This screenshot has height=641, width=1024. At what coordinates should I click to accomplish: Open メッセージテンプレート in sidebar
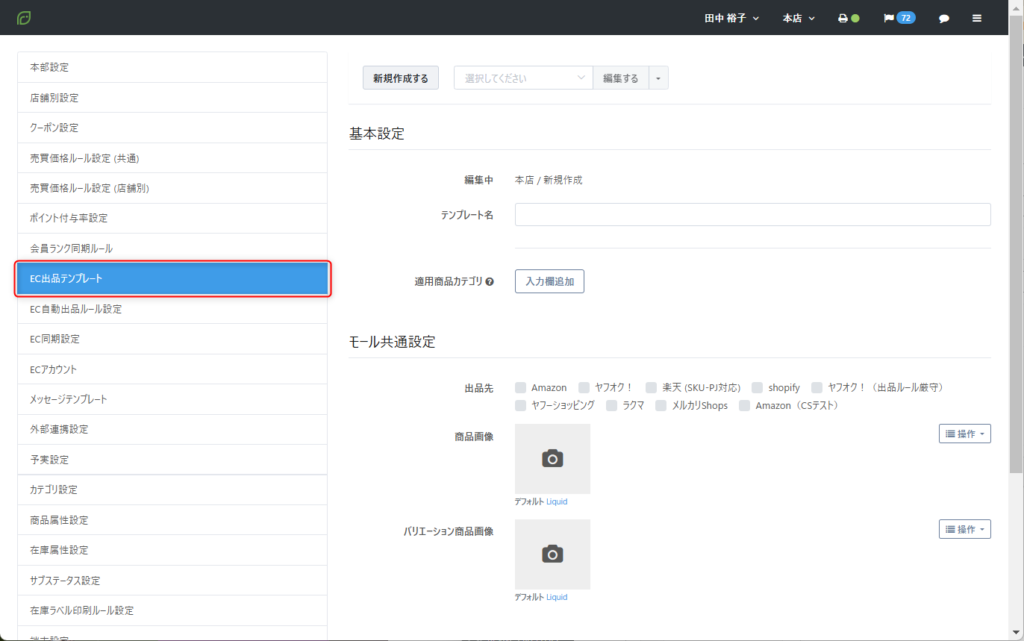(x=172, y=399)
